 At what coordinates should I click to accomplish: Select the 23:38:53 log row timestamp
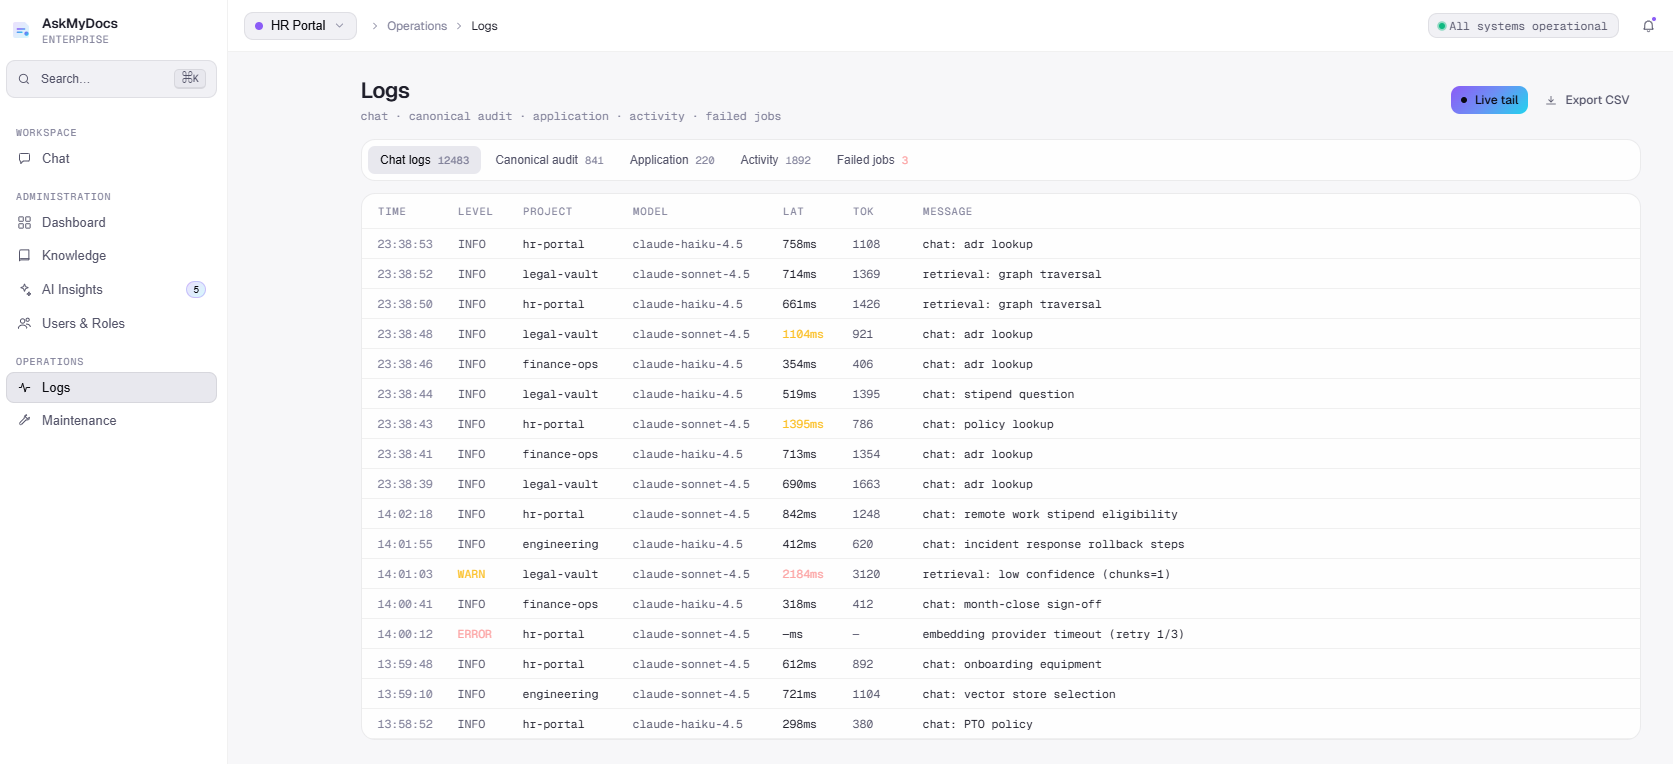[405, 244]
